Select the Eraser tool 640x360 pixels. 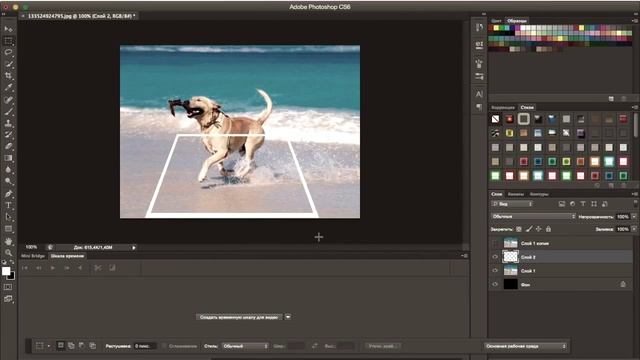[8, 146]
